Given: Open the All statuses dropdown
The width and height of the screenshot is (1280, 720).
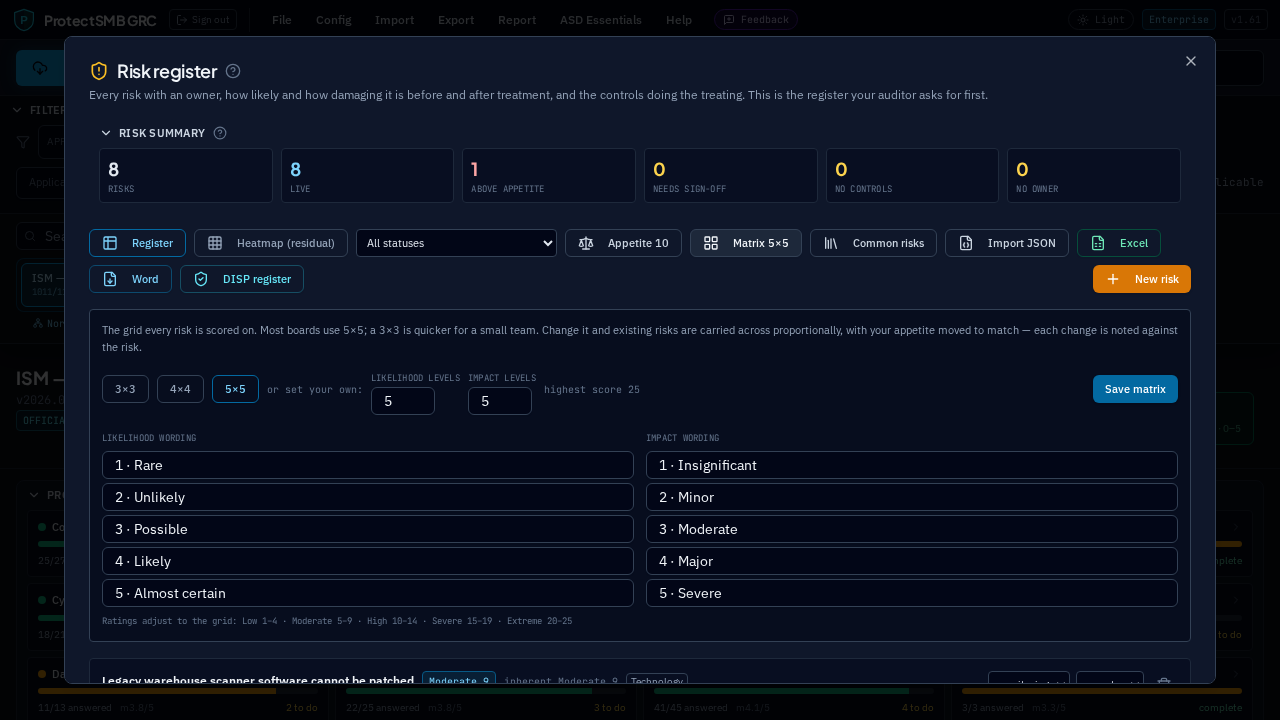Looking at the screenshot, I should point(456,243).
